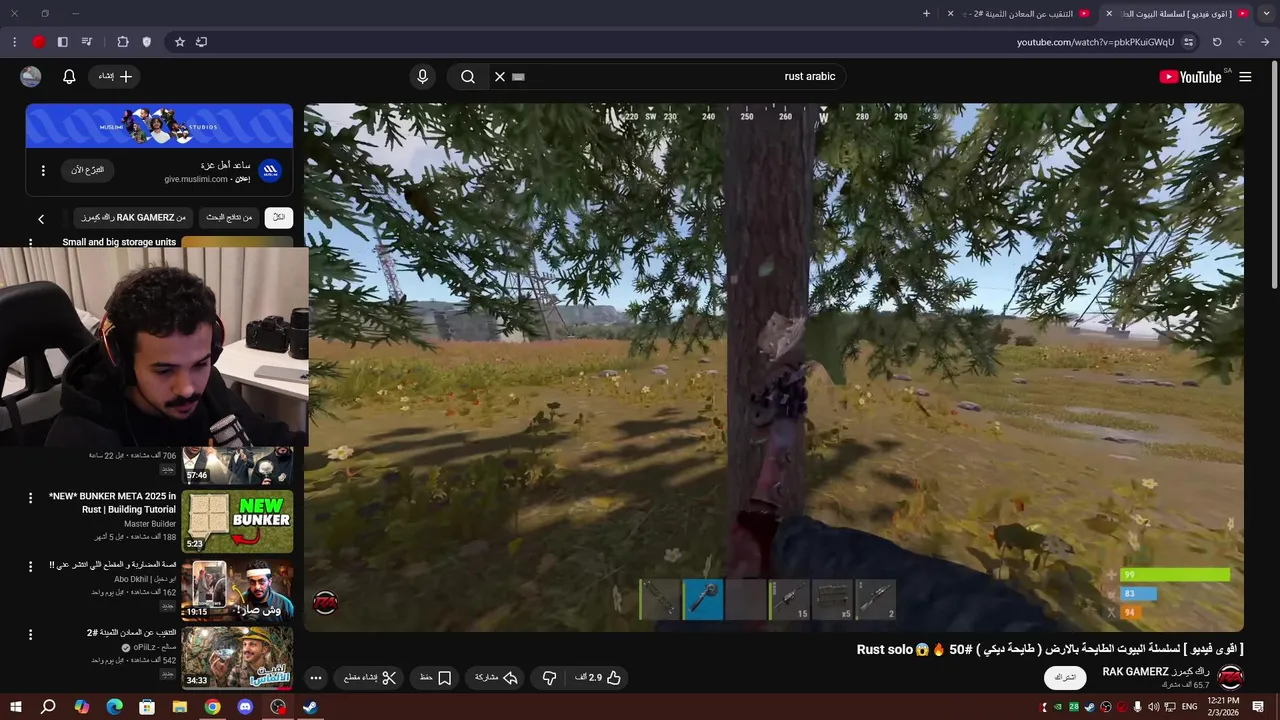Viewport: 1280px width, 720px height.
Task: Open the ad options three-dot menu
Action: (x=43, y=170)
